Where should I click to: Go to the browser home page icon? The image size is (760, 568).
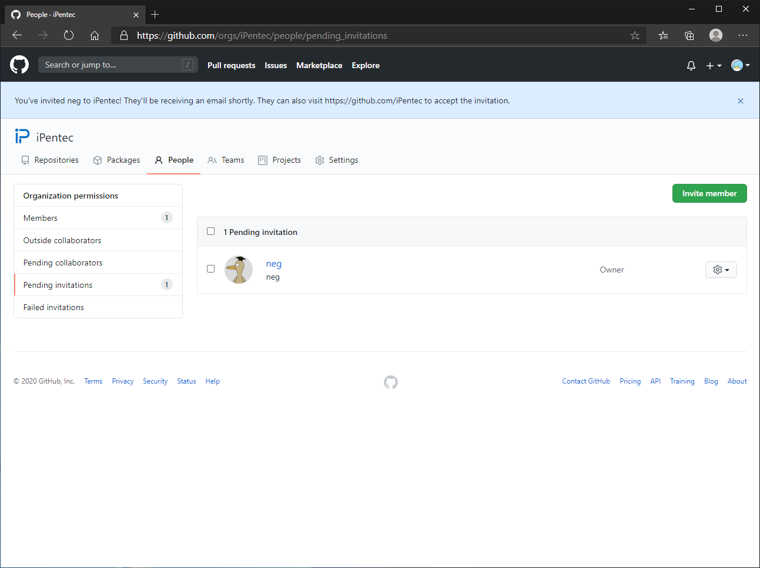95,35
